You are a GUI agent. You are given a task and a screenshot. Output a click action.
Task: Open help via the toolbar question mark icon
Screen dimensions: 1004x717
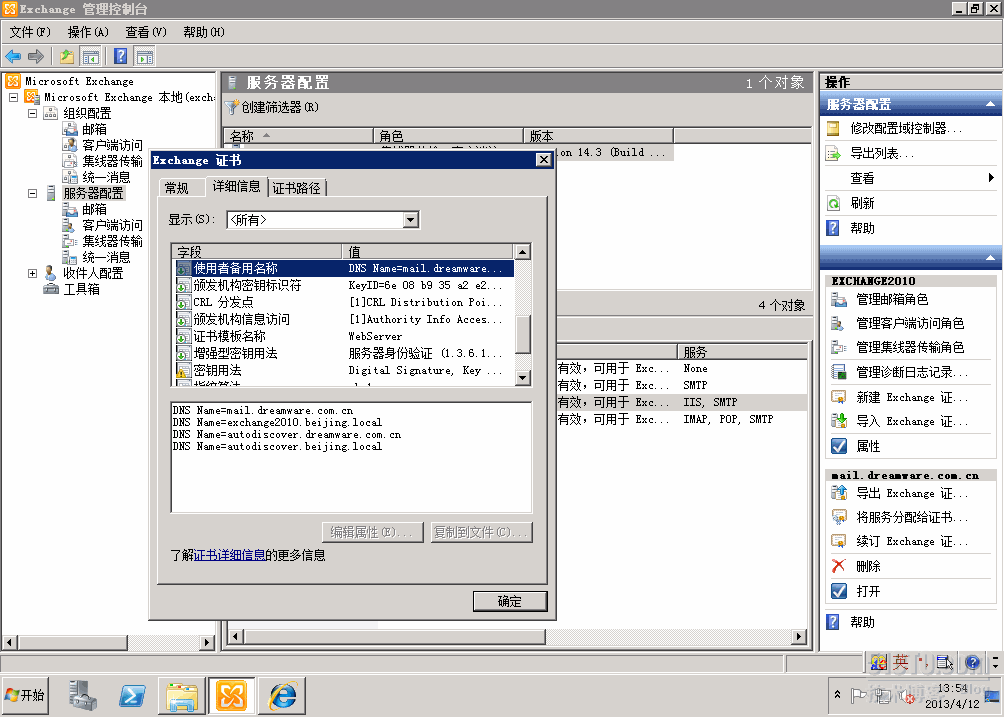(120, 56)
